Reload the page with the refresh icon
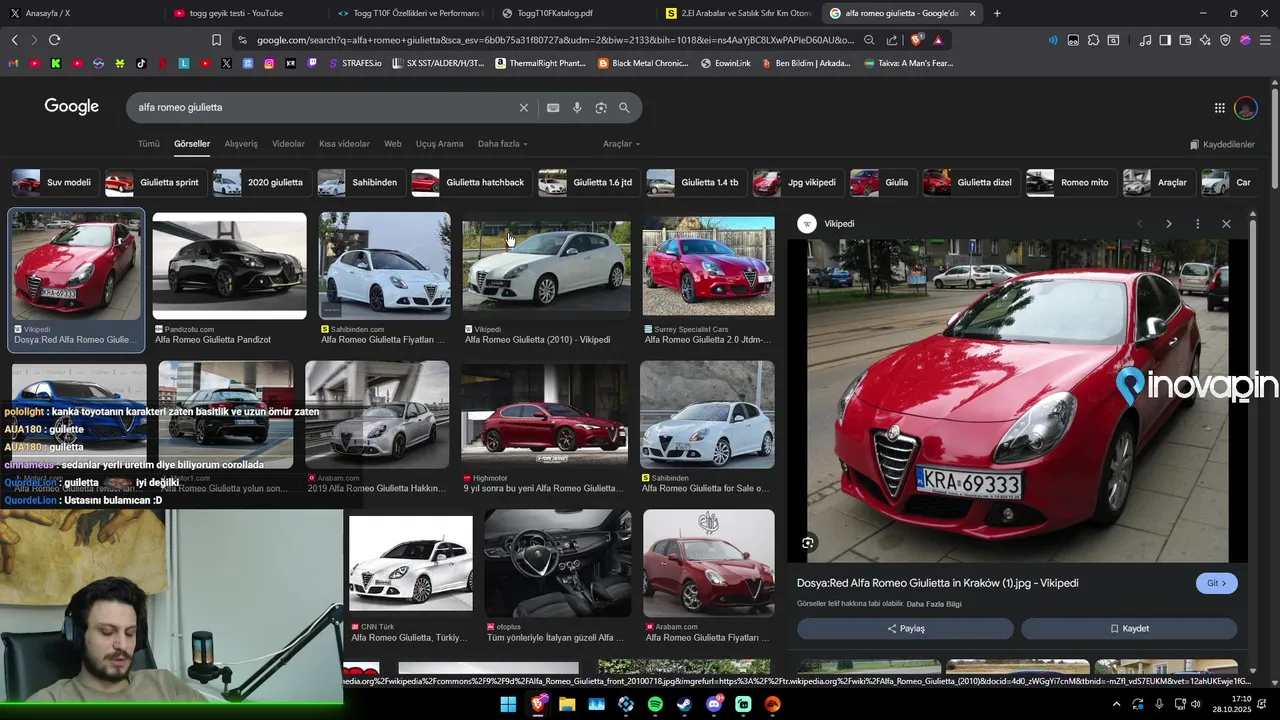The width and height of the screenshot is (1280, 720). (54, 40)
